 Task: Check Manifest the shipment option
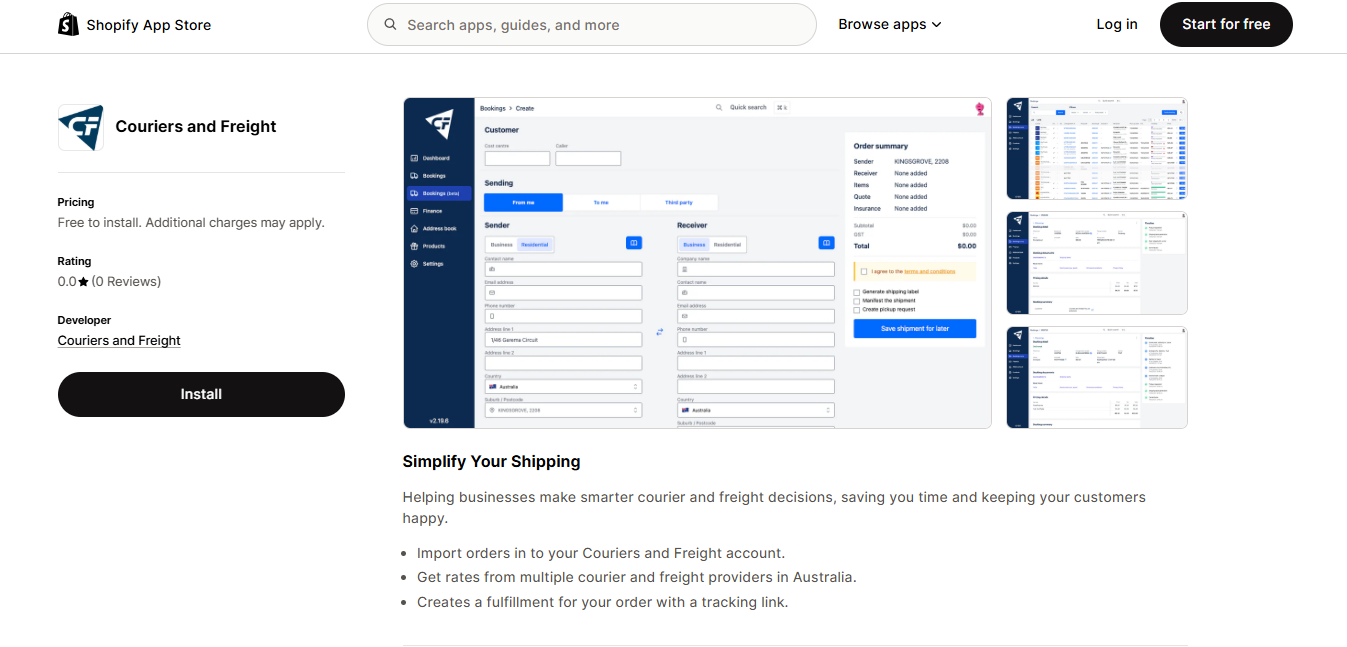[857, 301]
